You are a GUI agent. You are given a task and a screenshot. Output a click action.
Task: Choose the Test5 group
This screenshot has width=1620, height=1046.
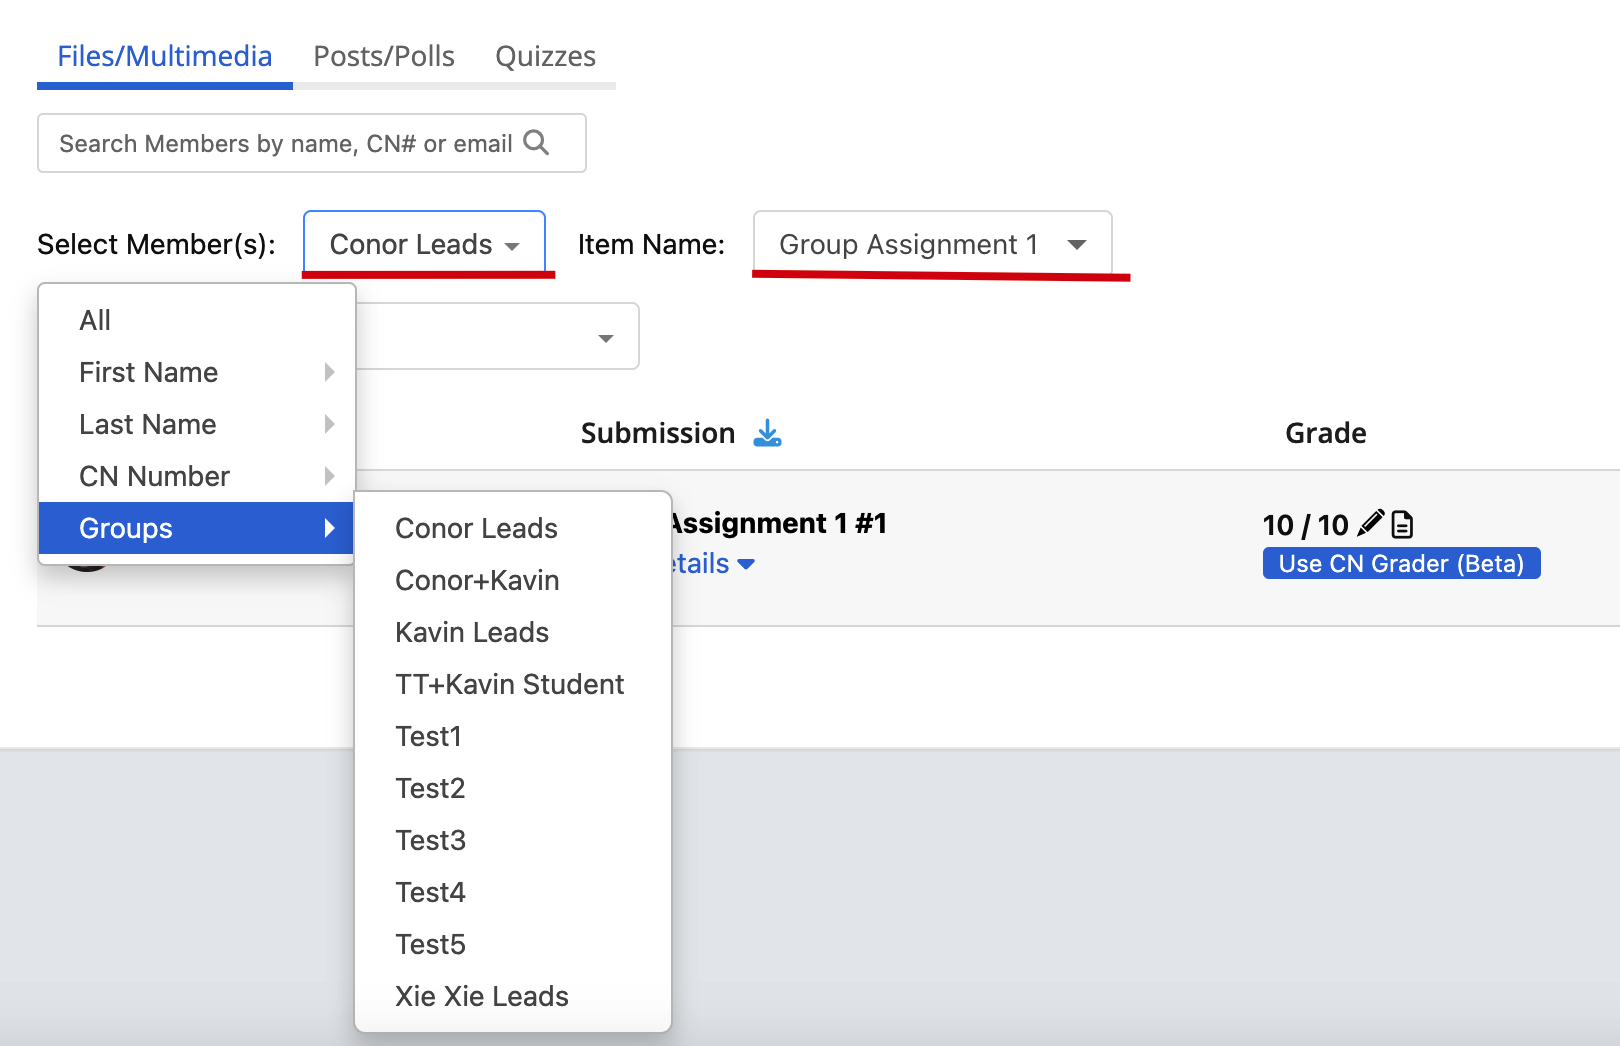tap(513, 944)
